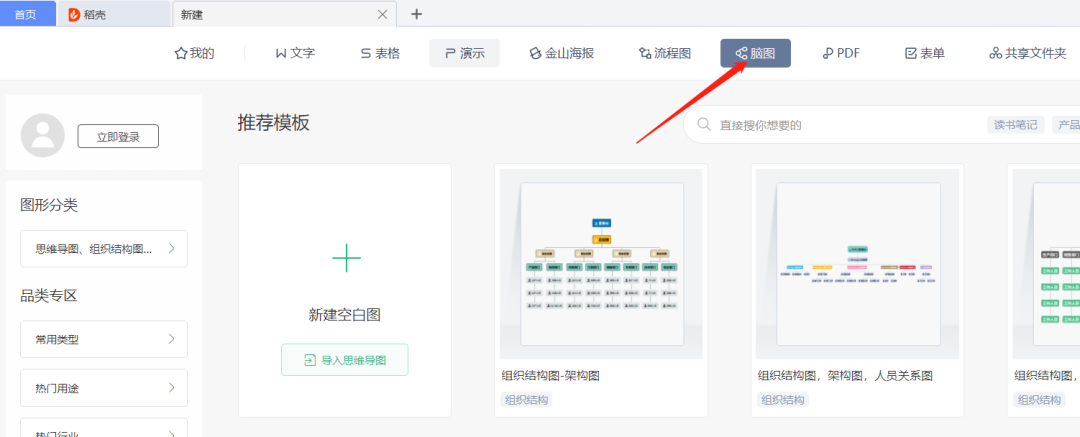Click the green plus to create blank map
The image size is (1080, 437).
(x=346, y=258)
